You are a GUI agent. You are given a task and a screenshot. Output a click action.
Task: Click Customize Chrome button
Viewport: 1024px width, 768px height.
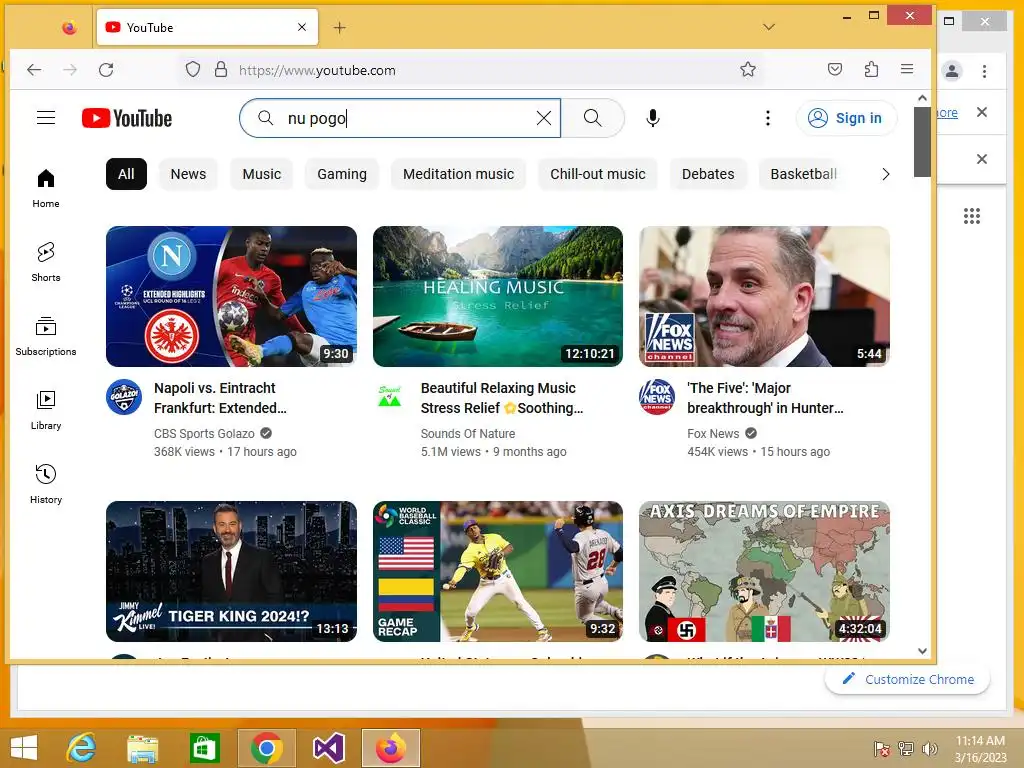(x=908, y=679)
